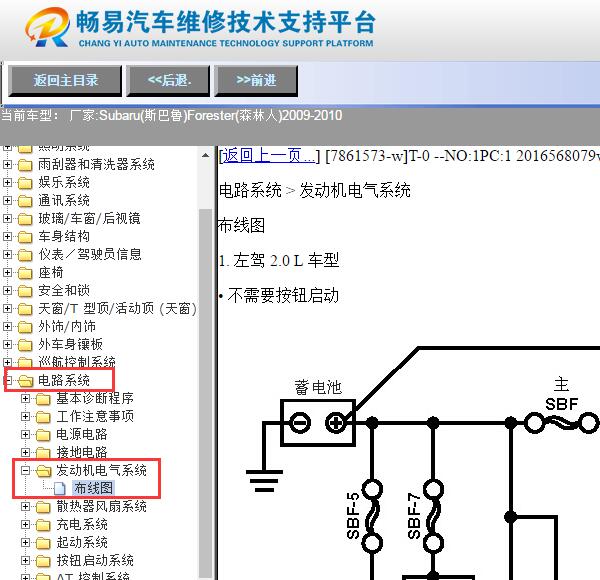Expand the 通讯系统 tree node
600x580 pixels.
(7, 200)
